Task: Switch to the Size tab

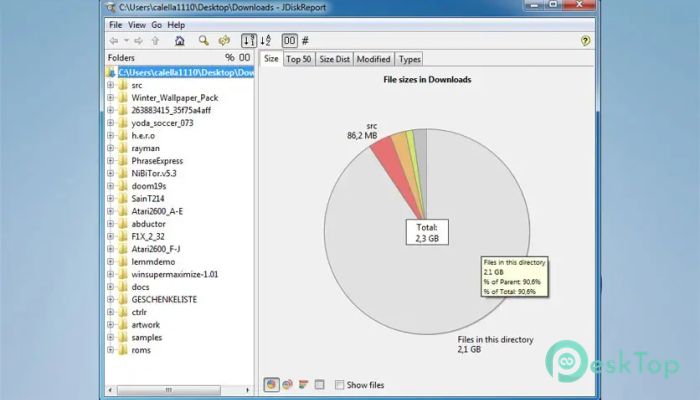Action: pyautogui.click(x=271, y=58)
